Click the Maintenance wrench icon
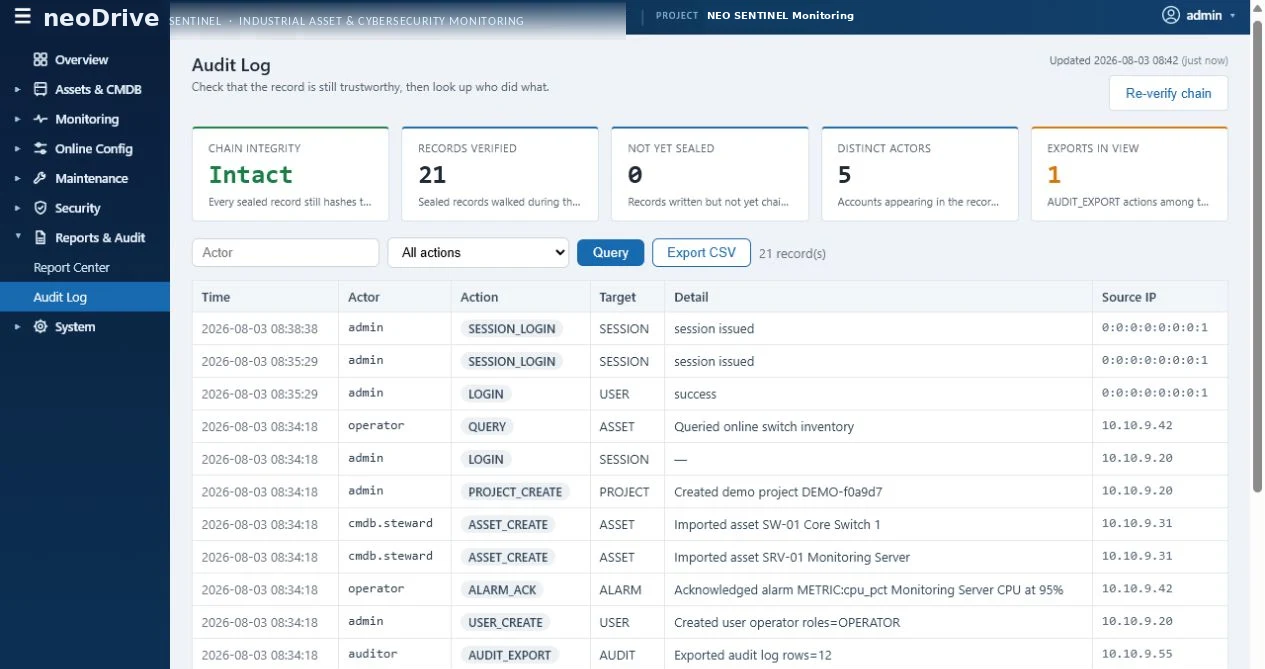 coord(40,178)
